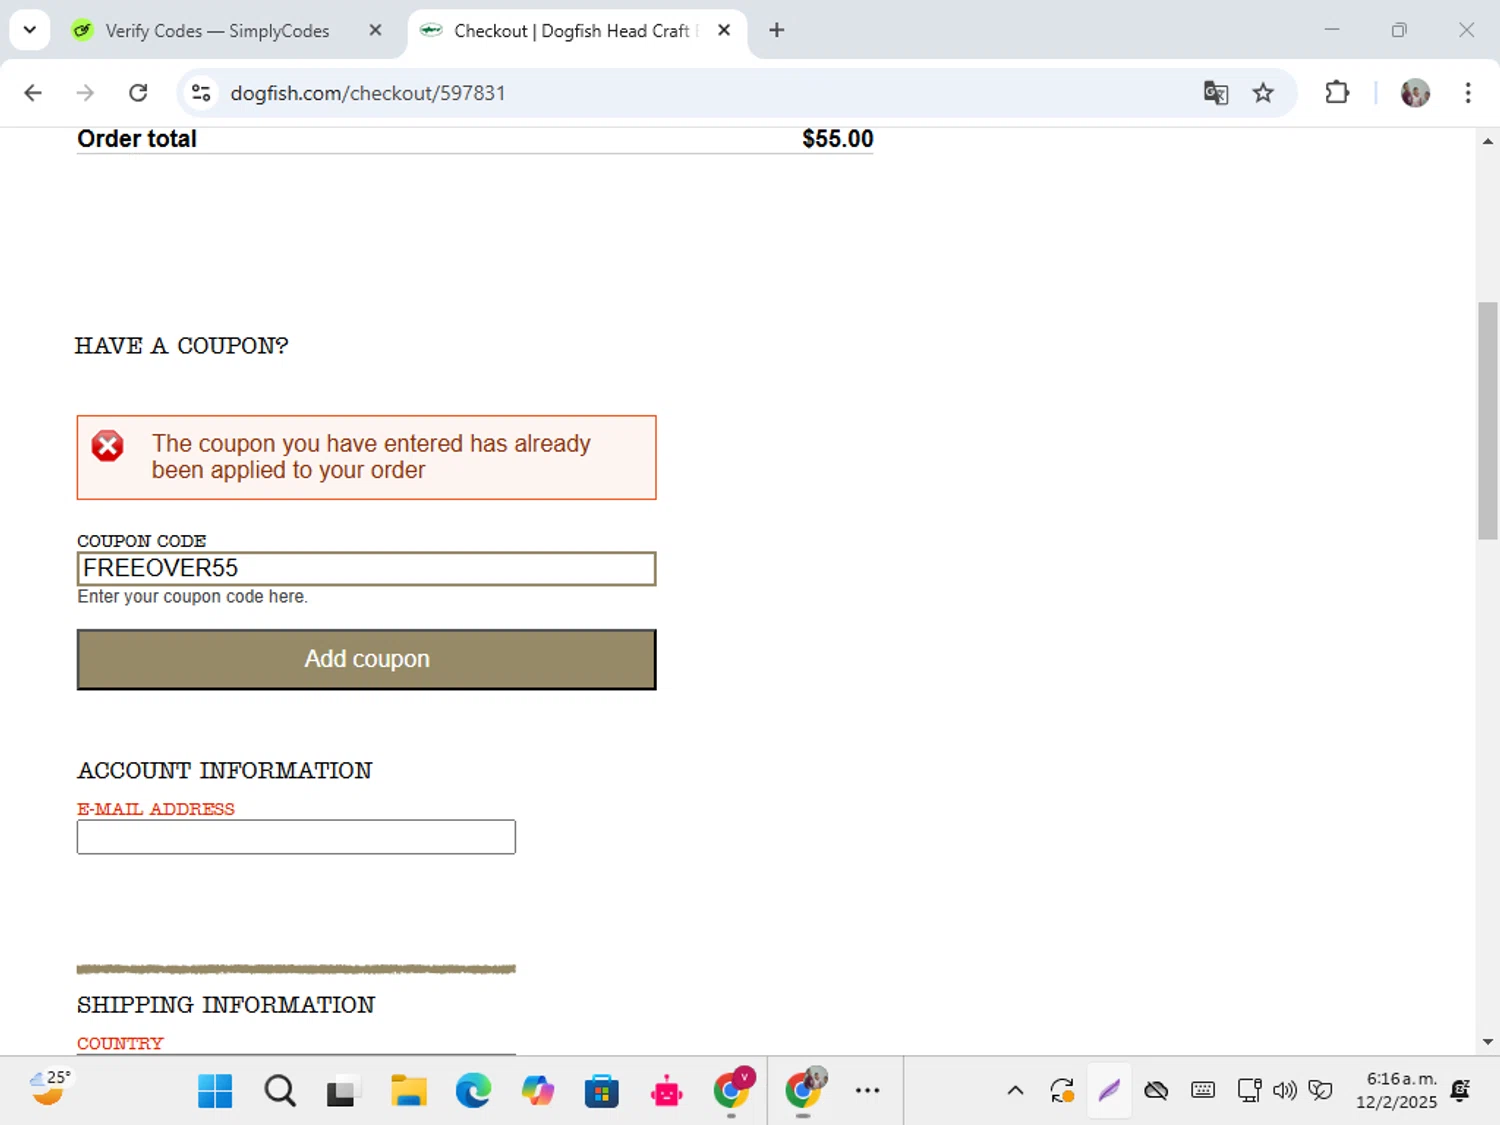Viewport: 1500px width, 1125px height.
Task: Open the touch keyboard tray icon
Action: pos(1203,1091)
